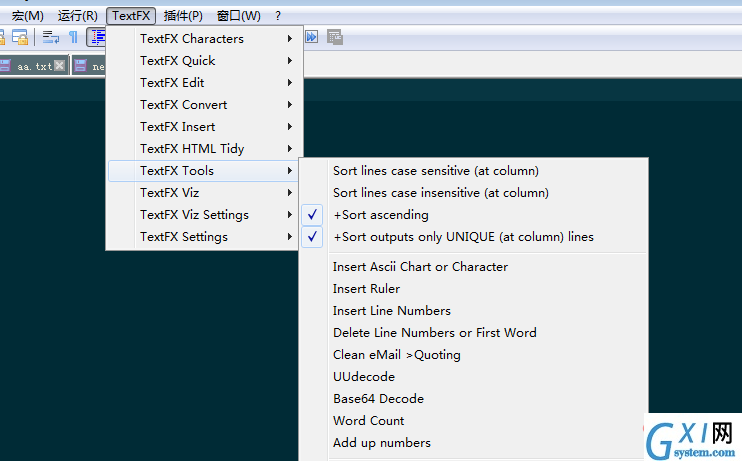Image resolution: width=742 pixels, height=461 pixels.
Task: Expand TextFX HTML Tidy submenu
Action: click(x=203, y=149)
